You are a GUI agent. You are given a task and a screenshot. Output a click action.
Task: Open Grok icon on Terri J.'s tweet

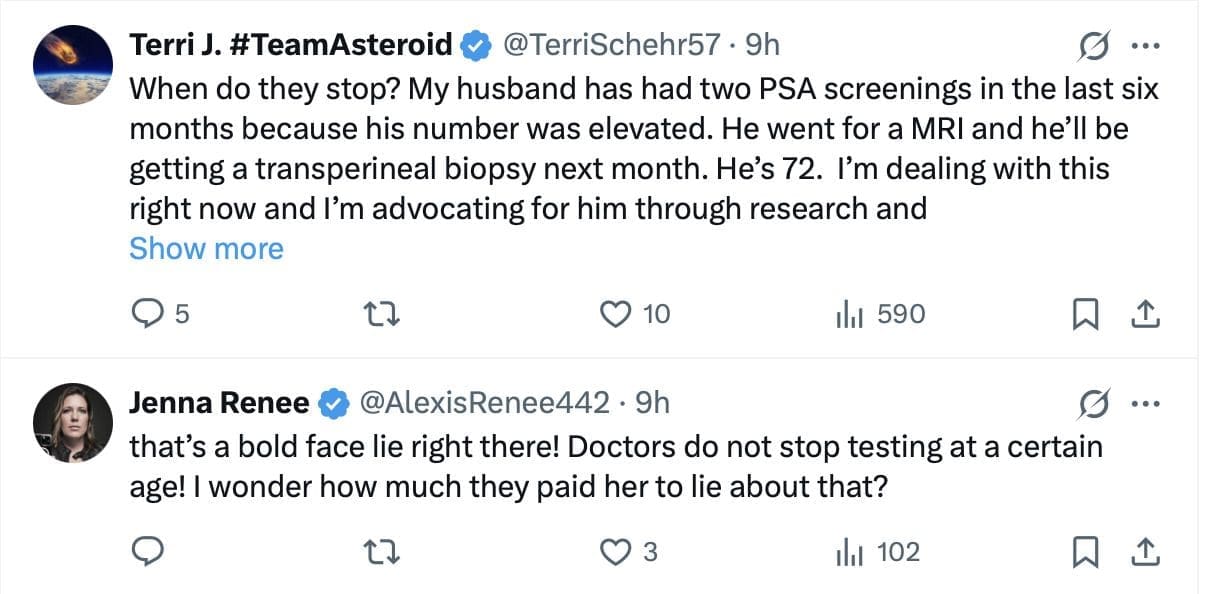[x=1090, y=46]
